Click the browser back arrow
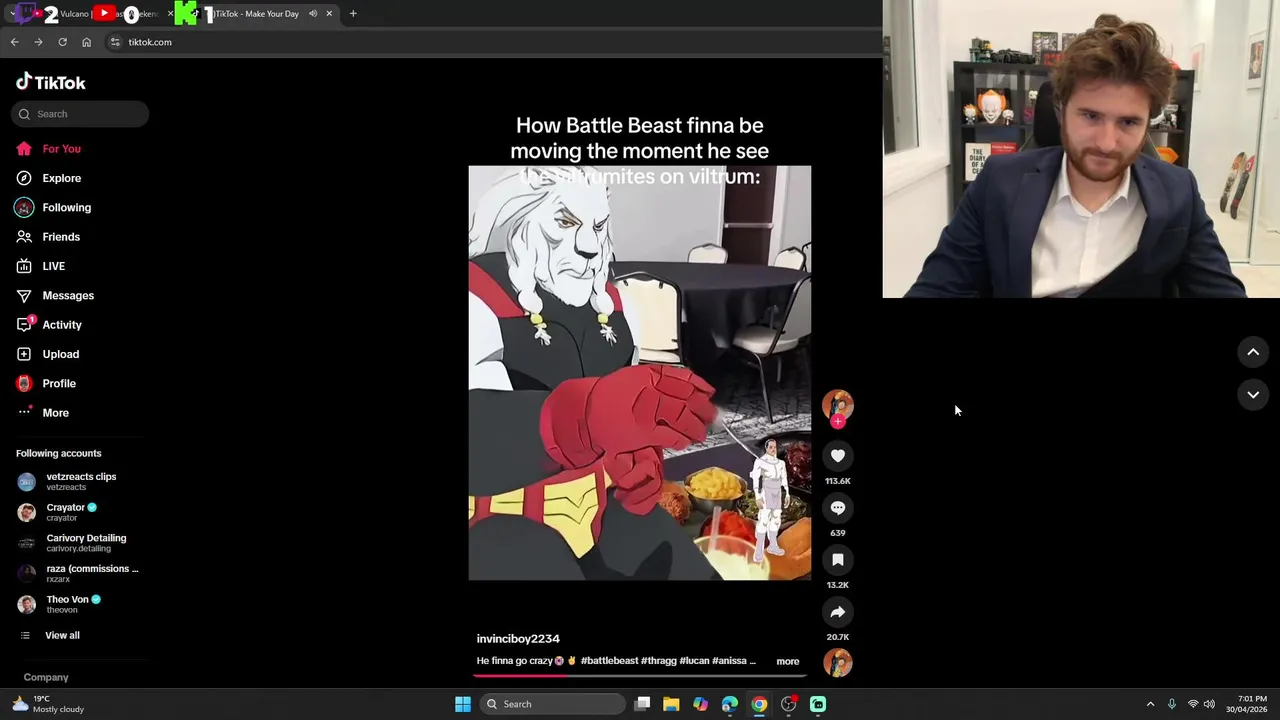The width and height of the screenshot is (1280, 720). pyautogui.click(x=14, y=42)
